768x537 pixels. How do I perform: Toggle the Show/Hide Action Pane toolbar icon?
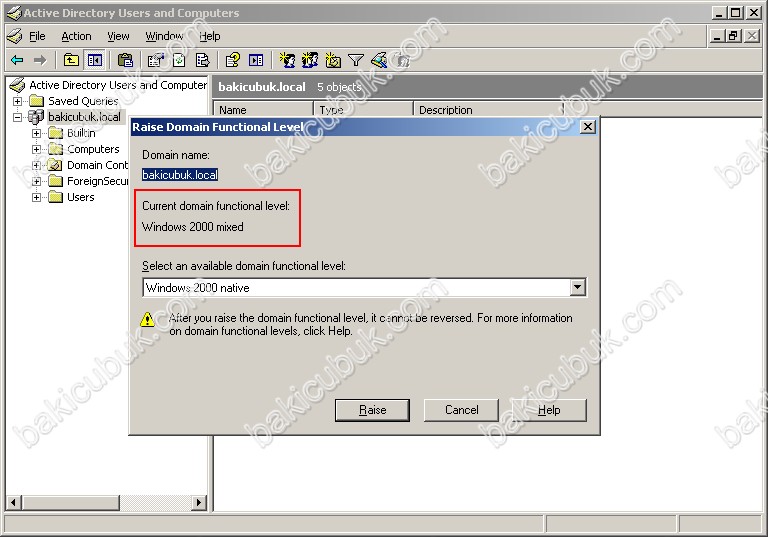256,60
